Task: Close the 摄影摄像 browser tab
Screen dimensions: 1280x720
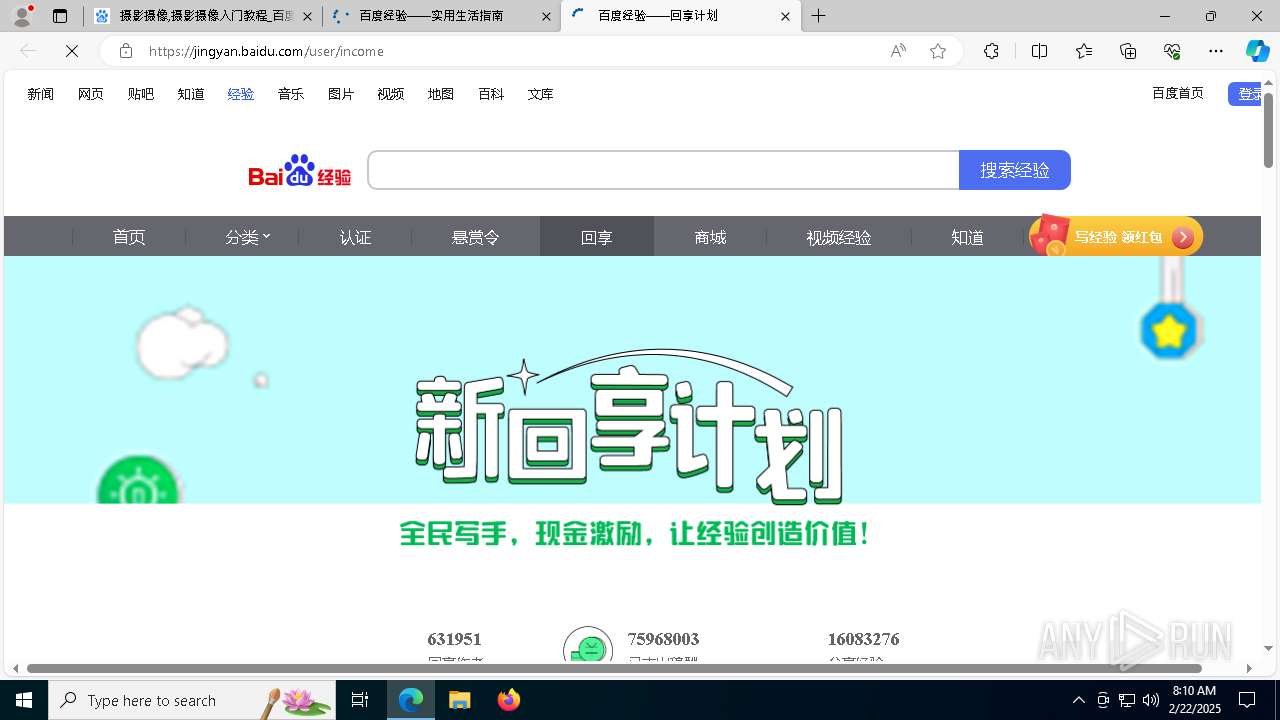Action: click(307, 16)
